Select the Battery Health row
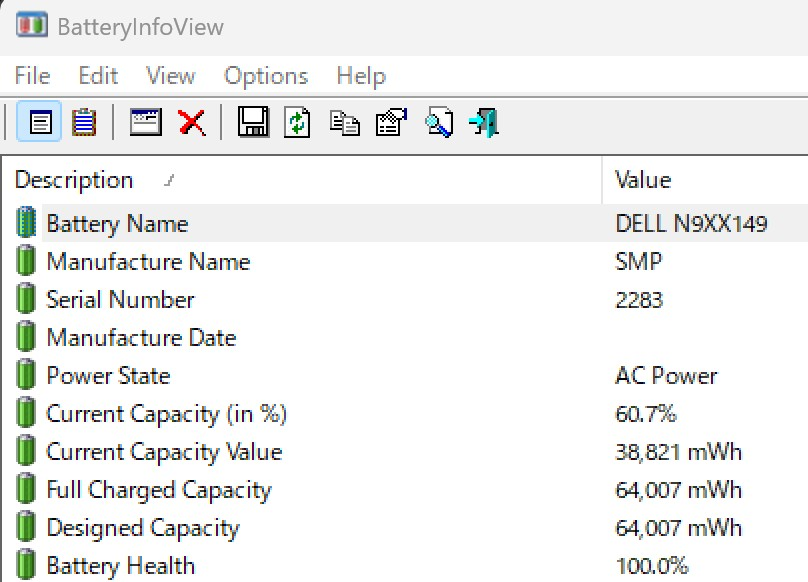The width and height of the screenshot is (808, 582). point(406,564)
